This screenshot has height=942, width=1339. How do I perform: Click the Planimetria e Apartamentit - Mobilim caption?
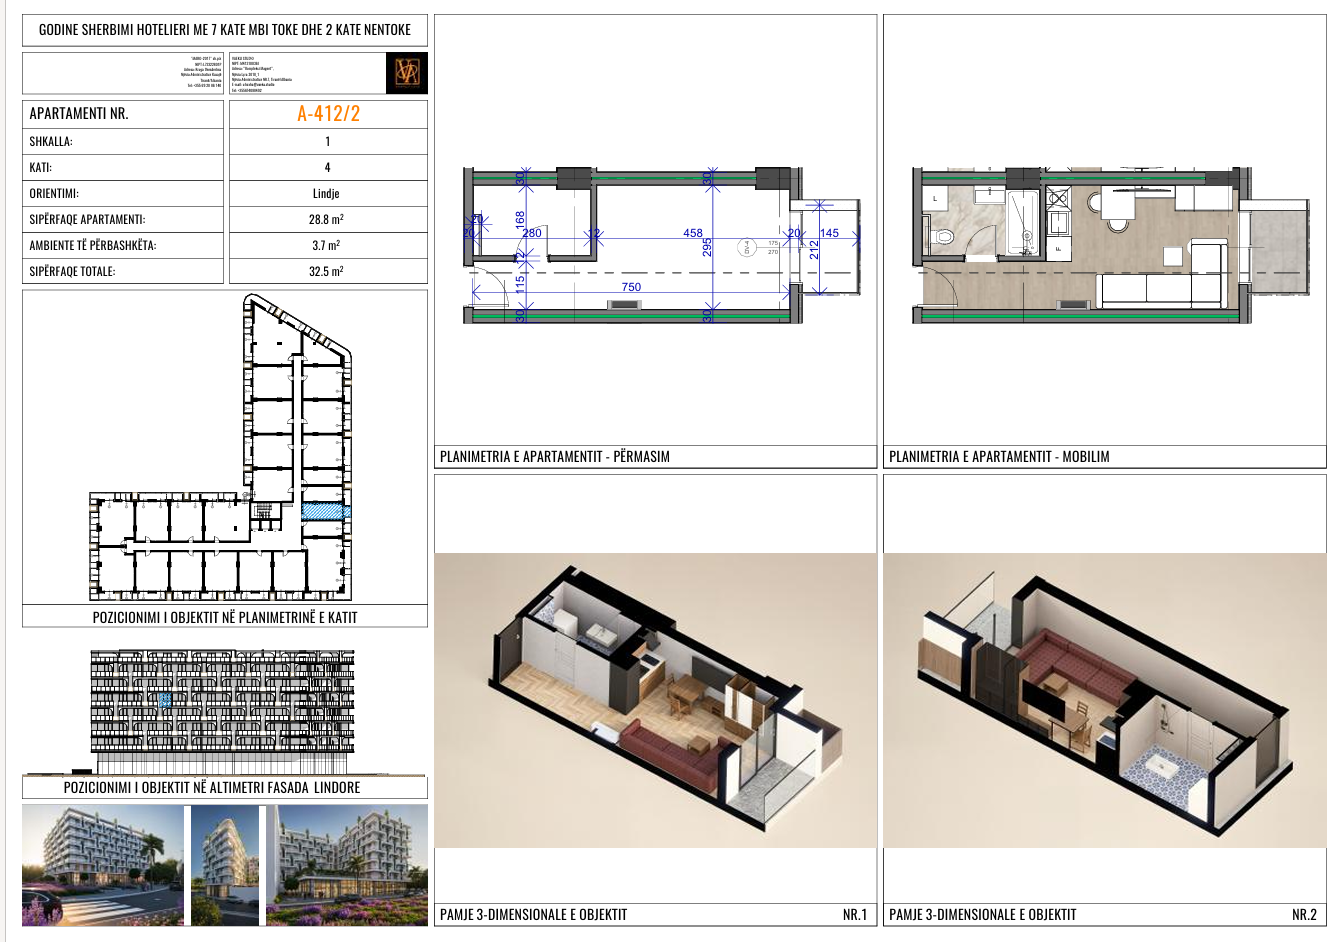999,457
